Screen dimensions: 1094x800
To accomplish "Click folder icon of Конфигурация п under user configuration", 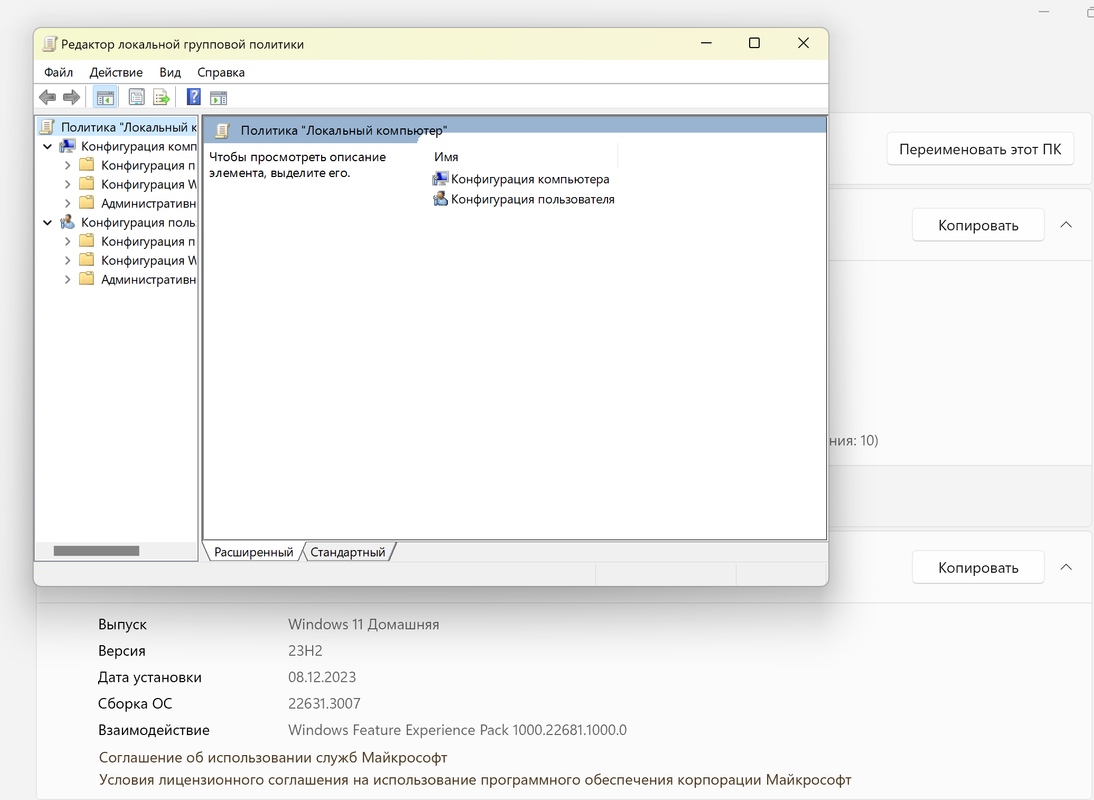I will coord(87,241).
